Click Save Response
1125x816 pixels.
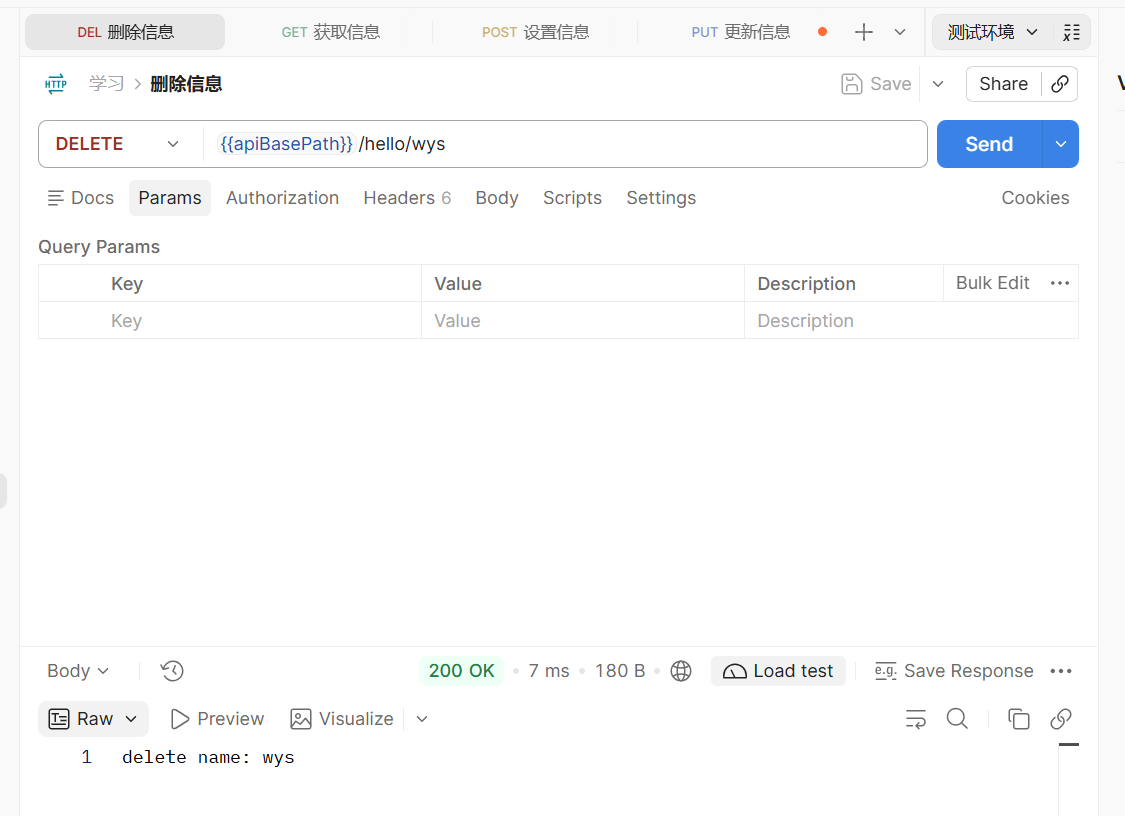click(954, 671)
